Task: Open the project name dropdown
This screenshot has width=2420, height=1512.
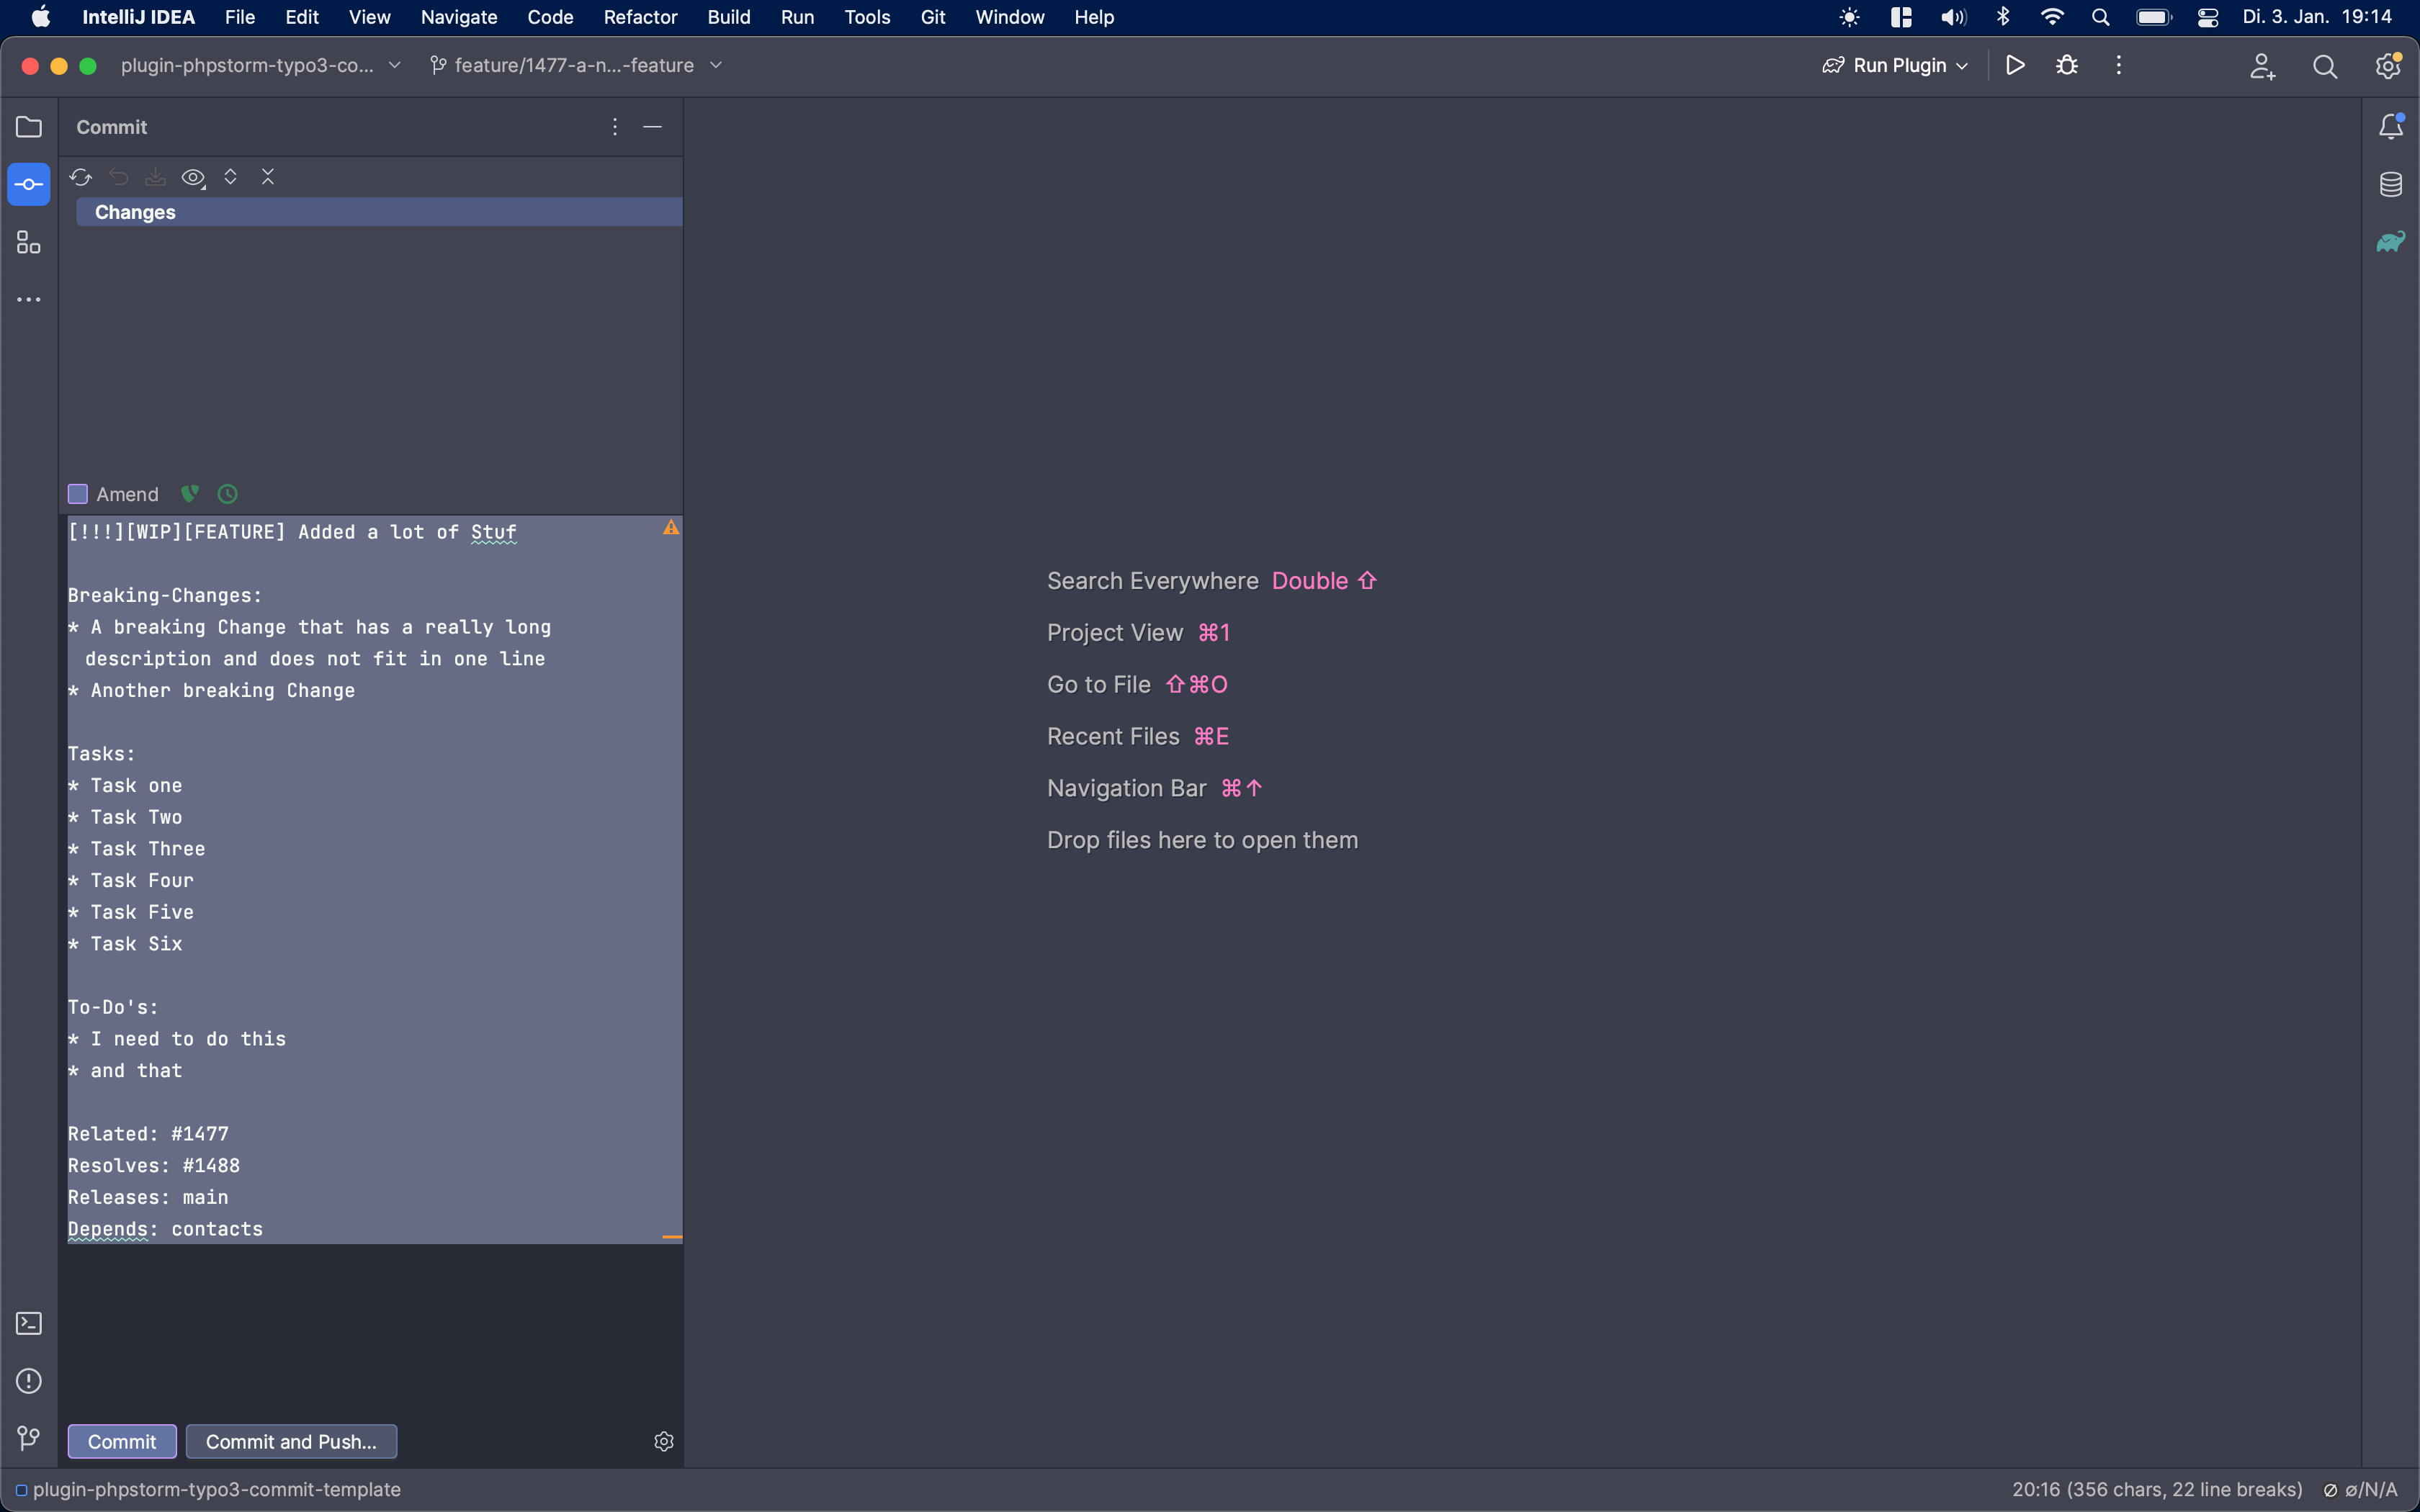Action: click(260, 66)
